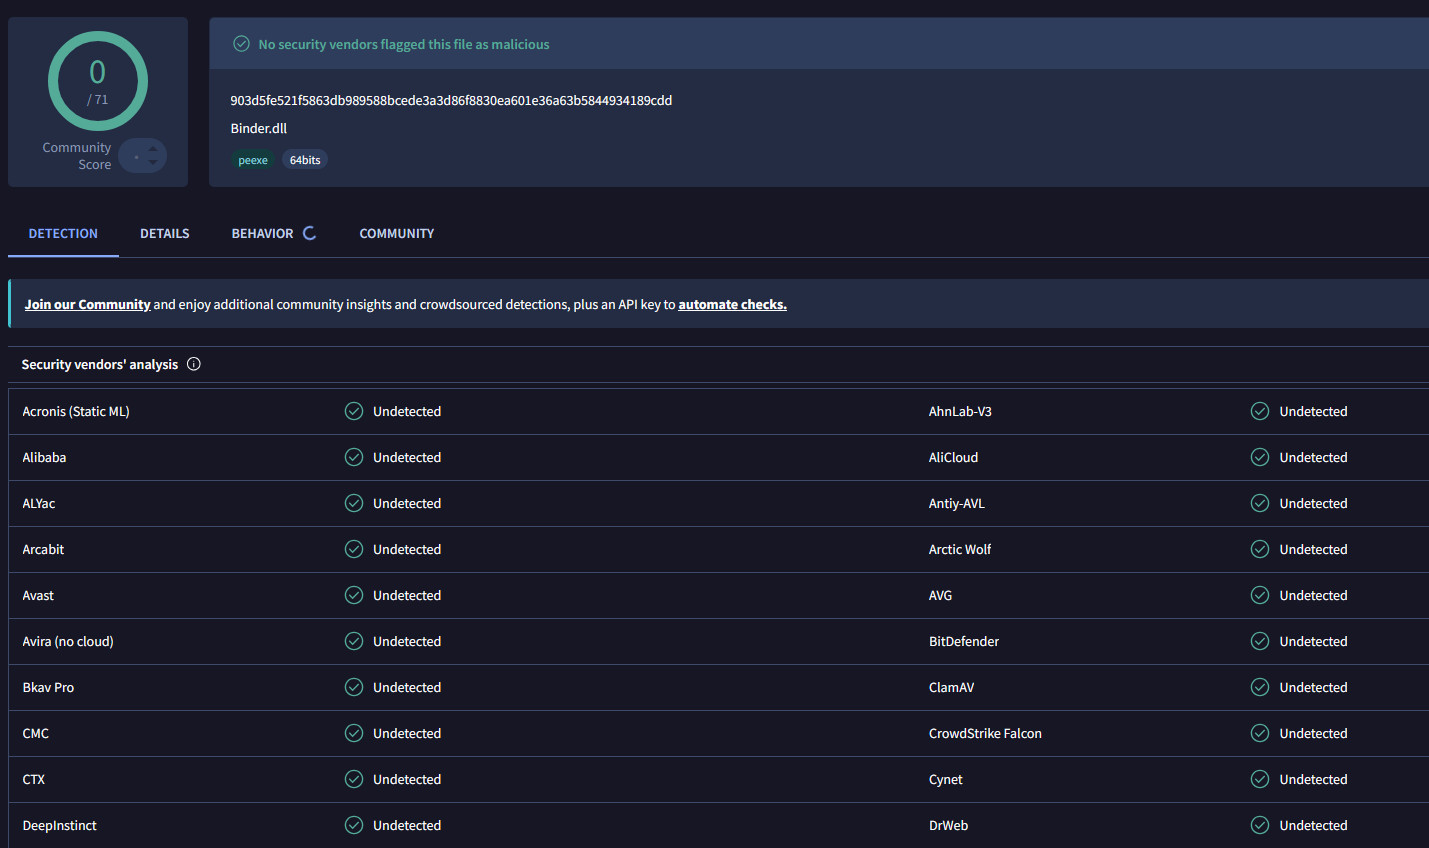Click the Antiy-AVL vendor name

(957, 503)
